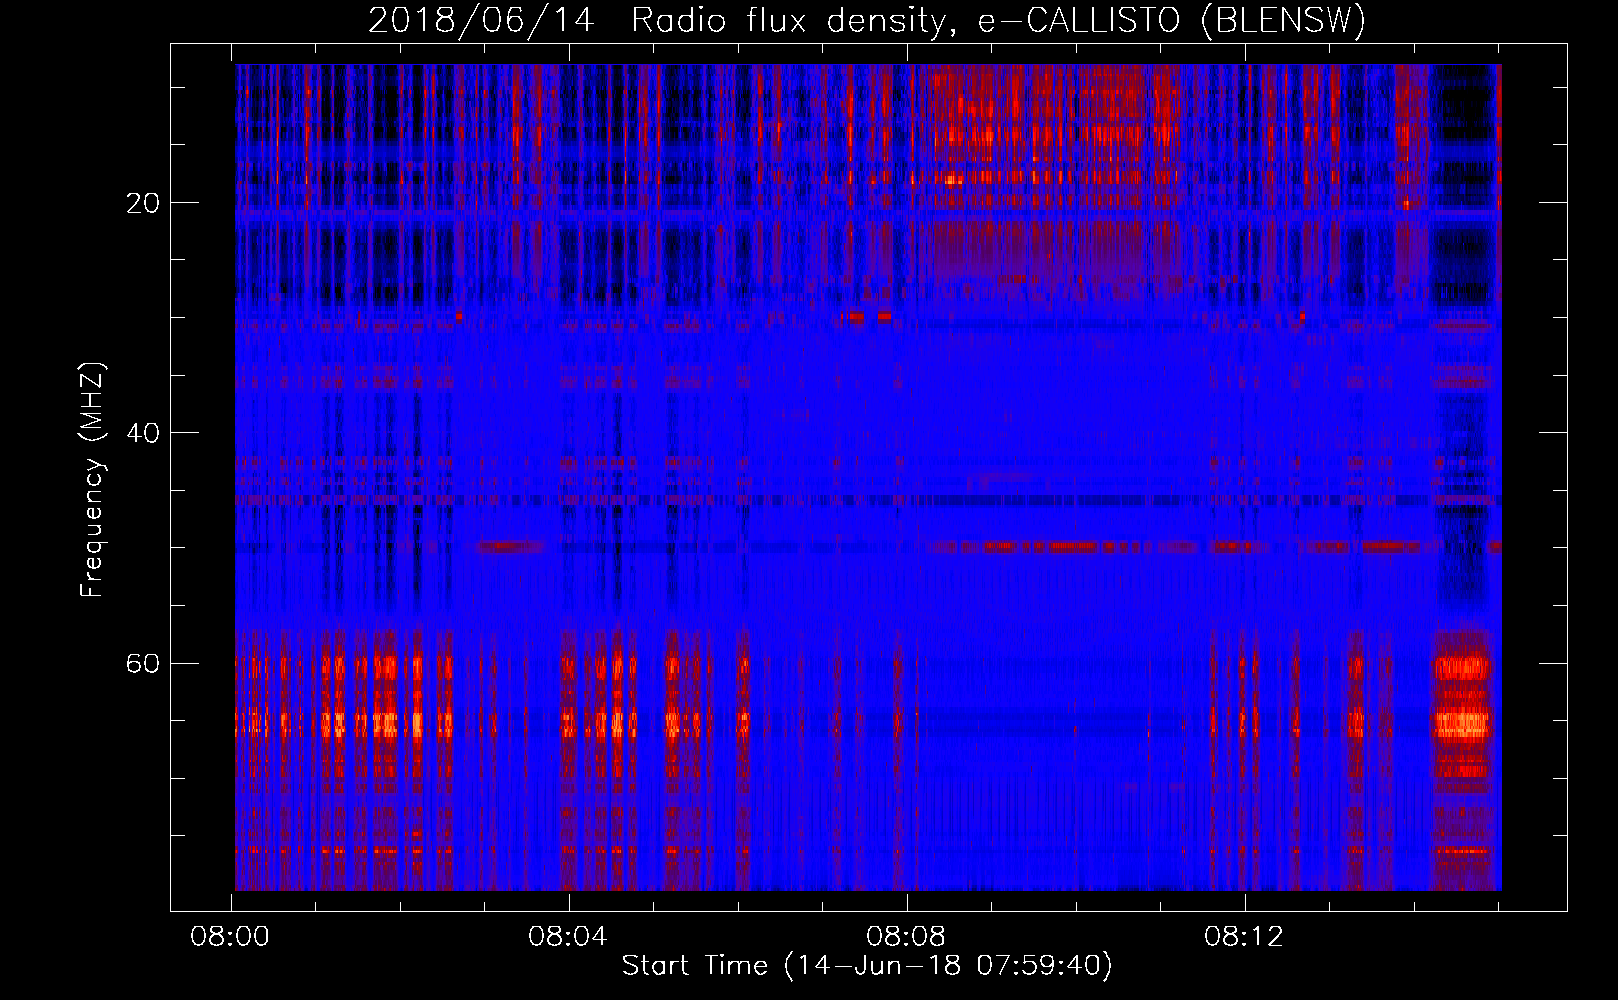
Task: Click the 'Start Time (14-Jun-18 07:59:40)' x-axis label
Action: click(867, 966)
